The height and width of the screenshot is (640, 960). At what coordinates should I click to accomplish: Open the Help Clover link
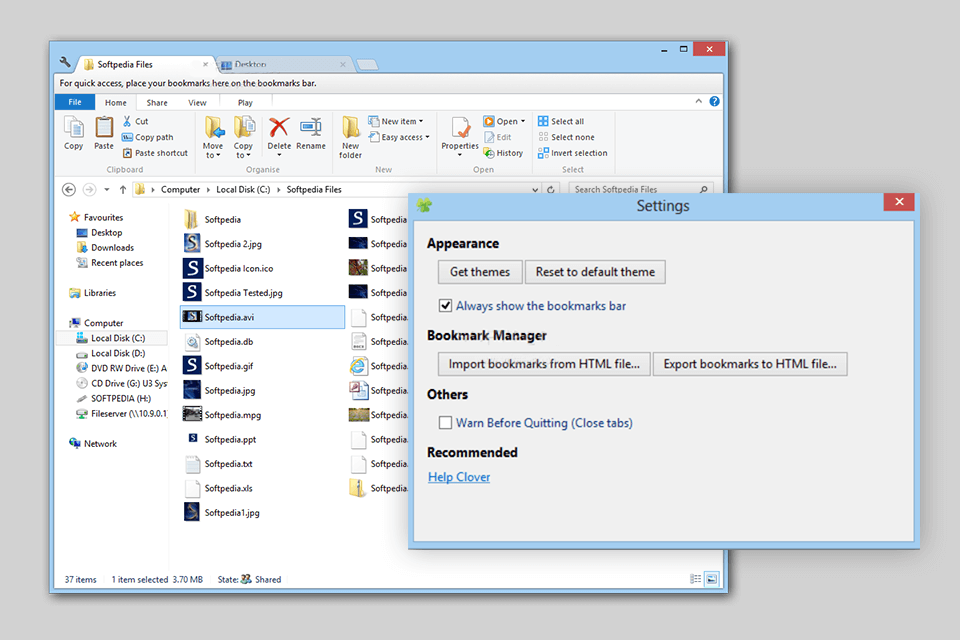click(459, 477)
